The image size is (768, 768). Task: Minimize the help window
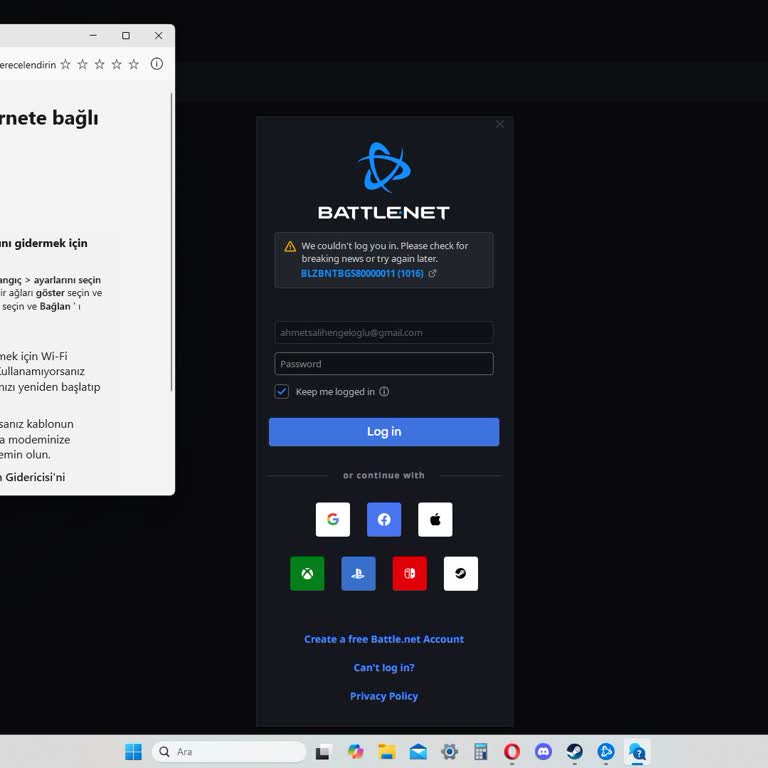pyautogui.click(x=93, y=35)
